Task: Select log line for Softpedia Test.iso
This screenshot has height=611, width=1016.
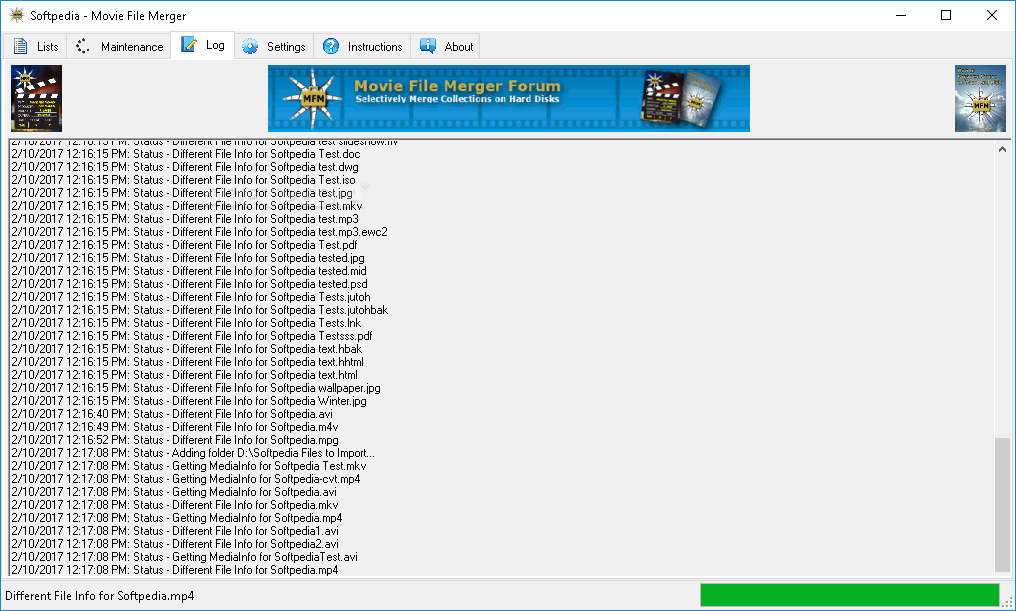Action: pos(183,180)
